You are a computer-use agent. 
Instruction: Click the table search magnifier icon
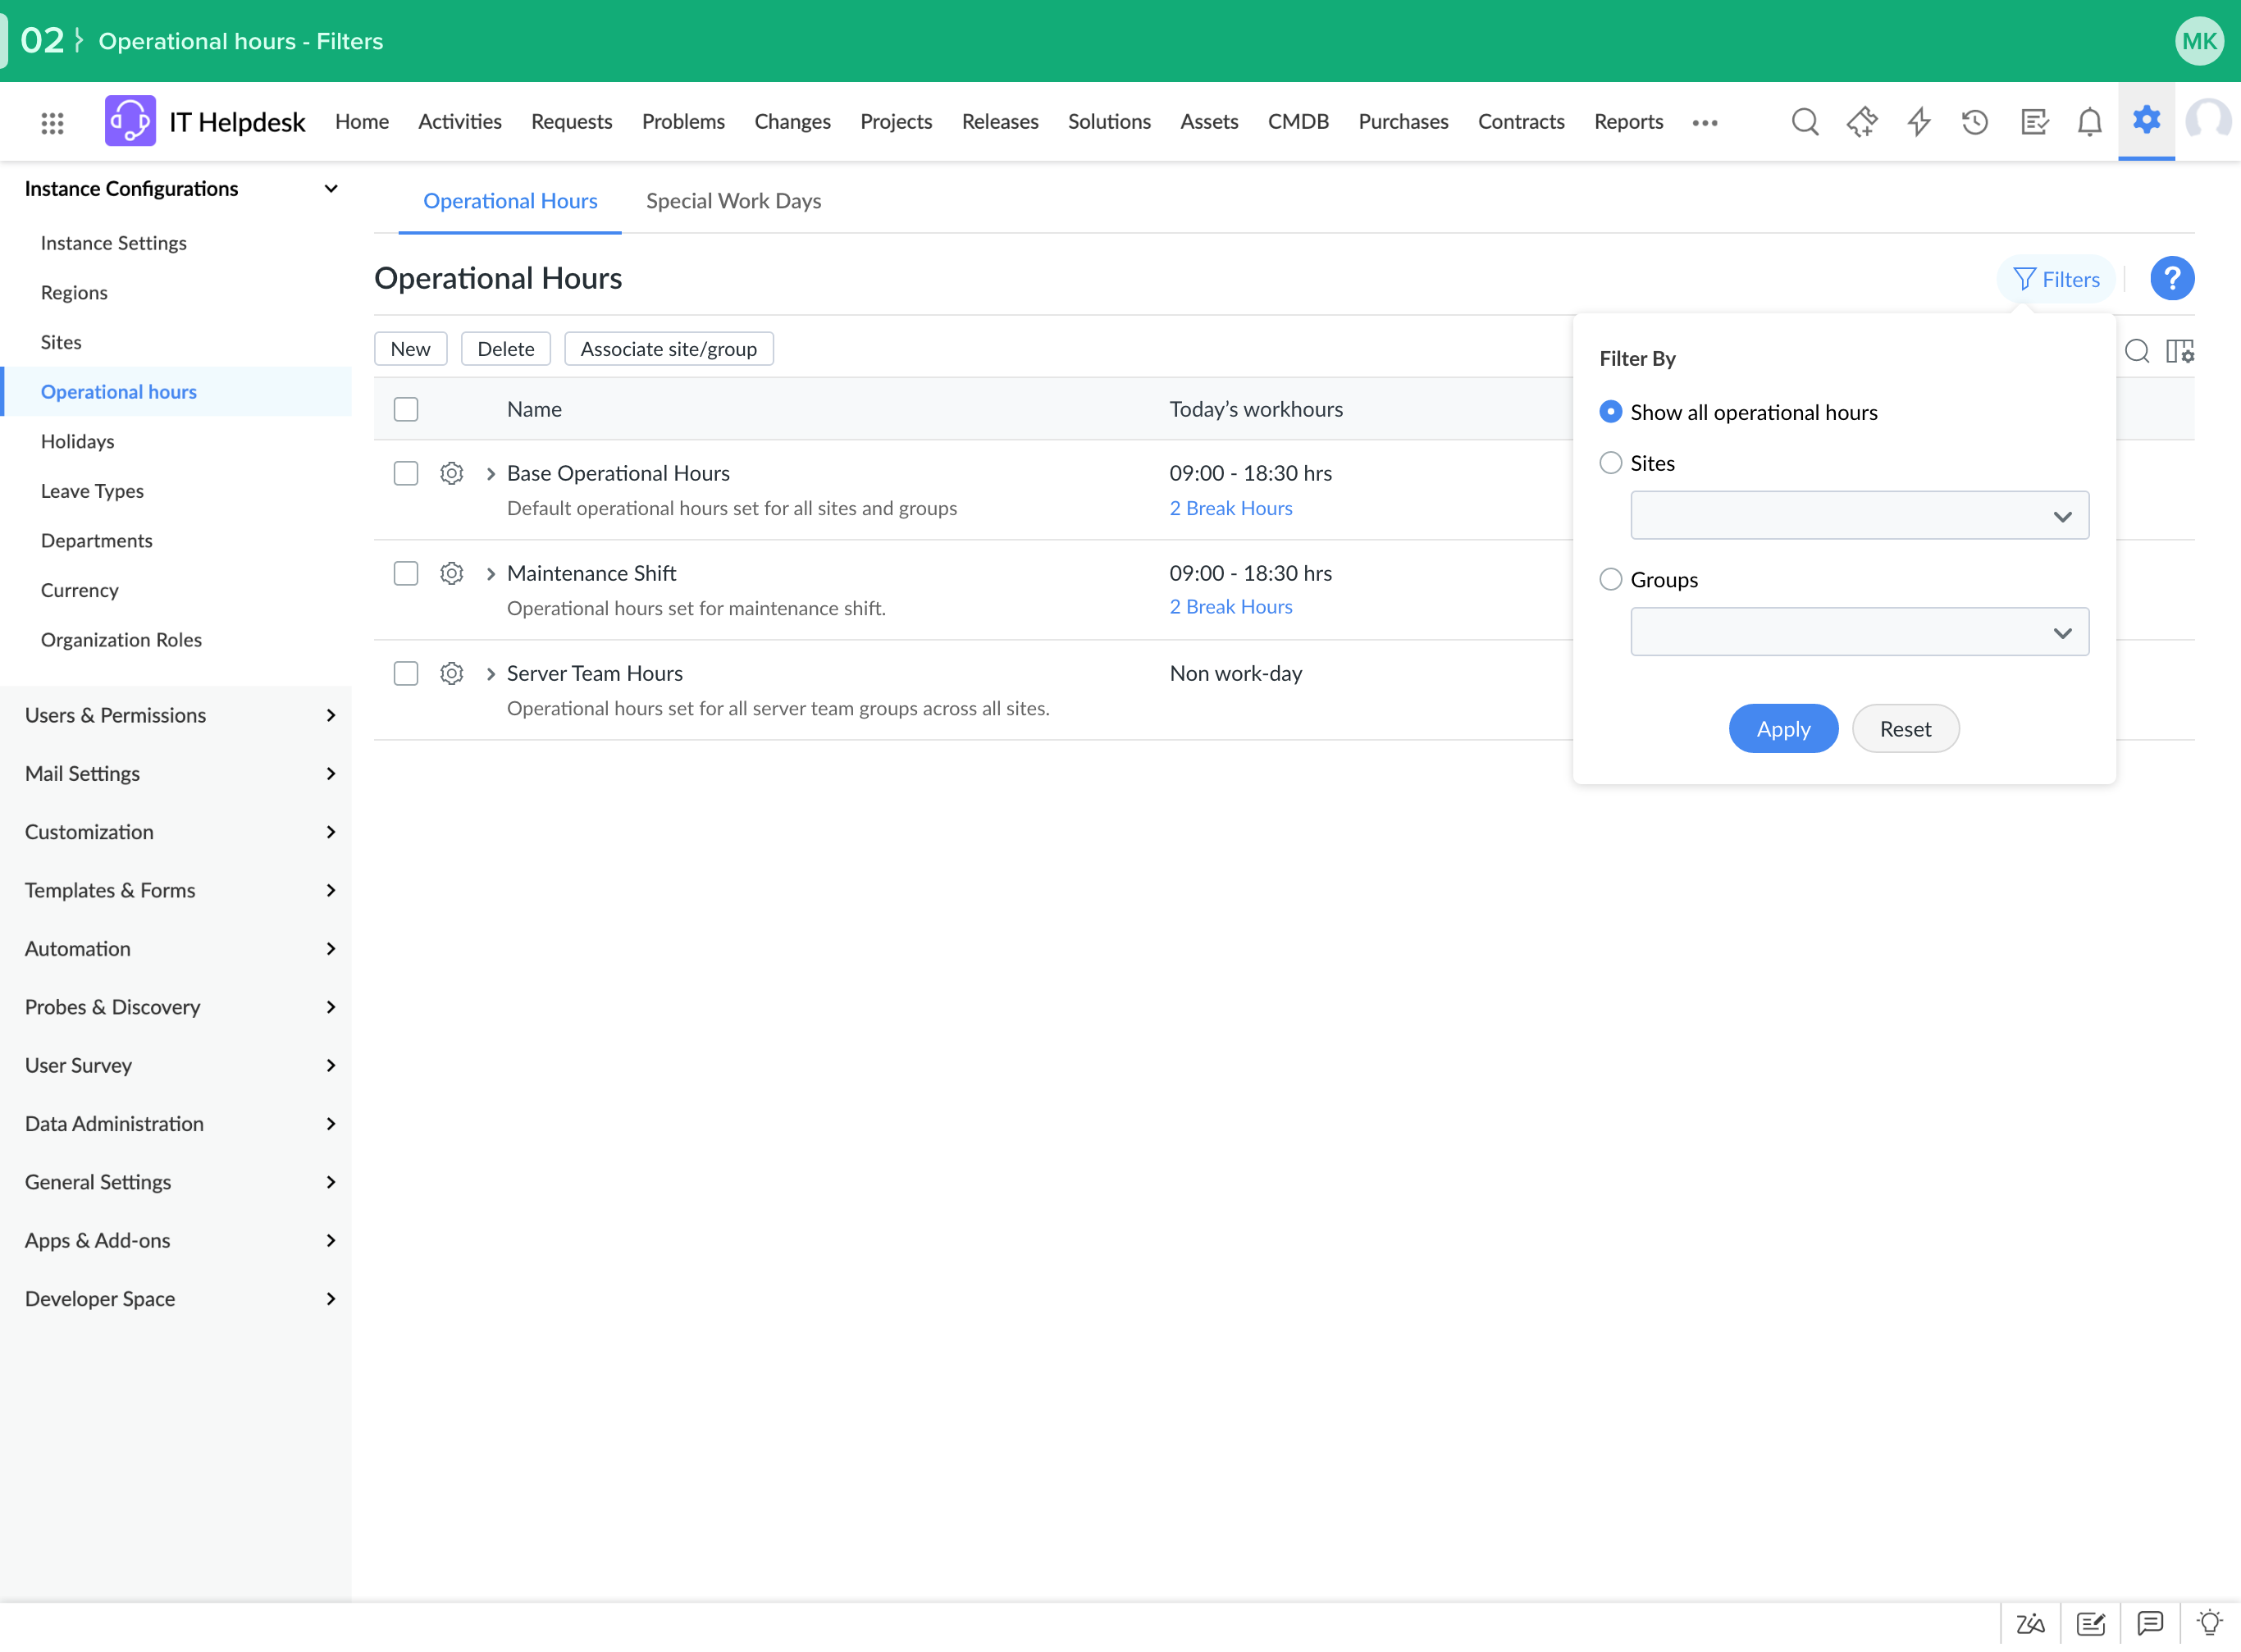coord(2136,351)
